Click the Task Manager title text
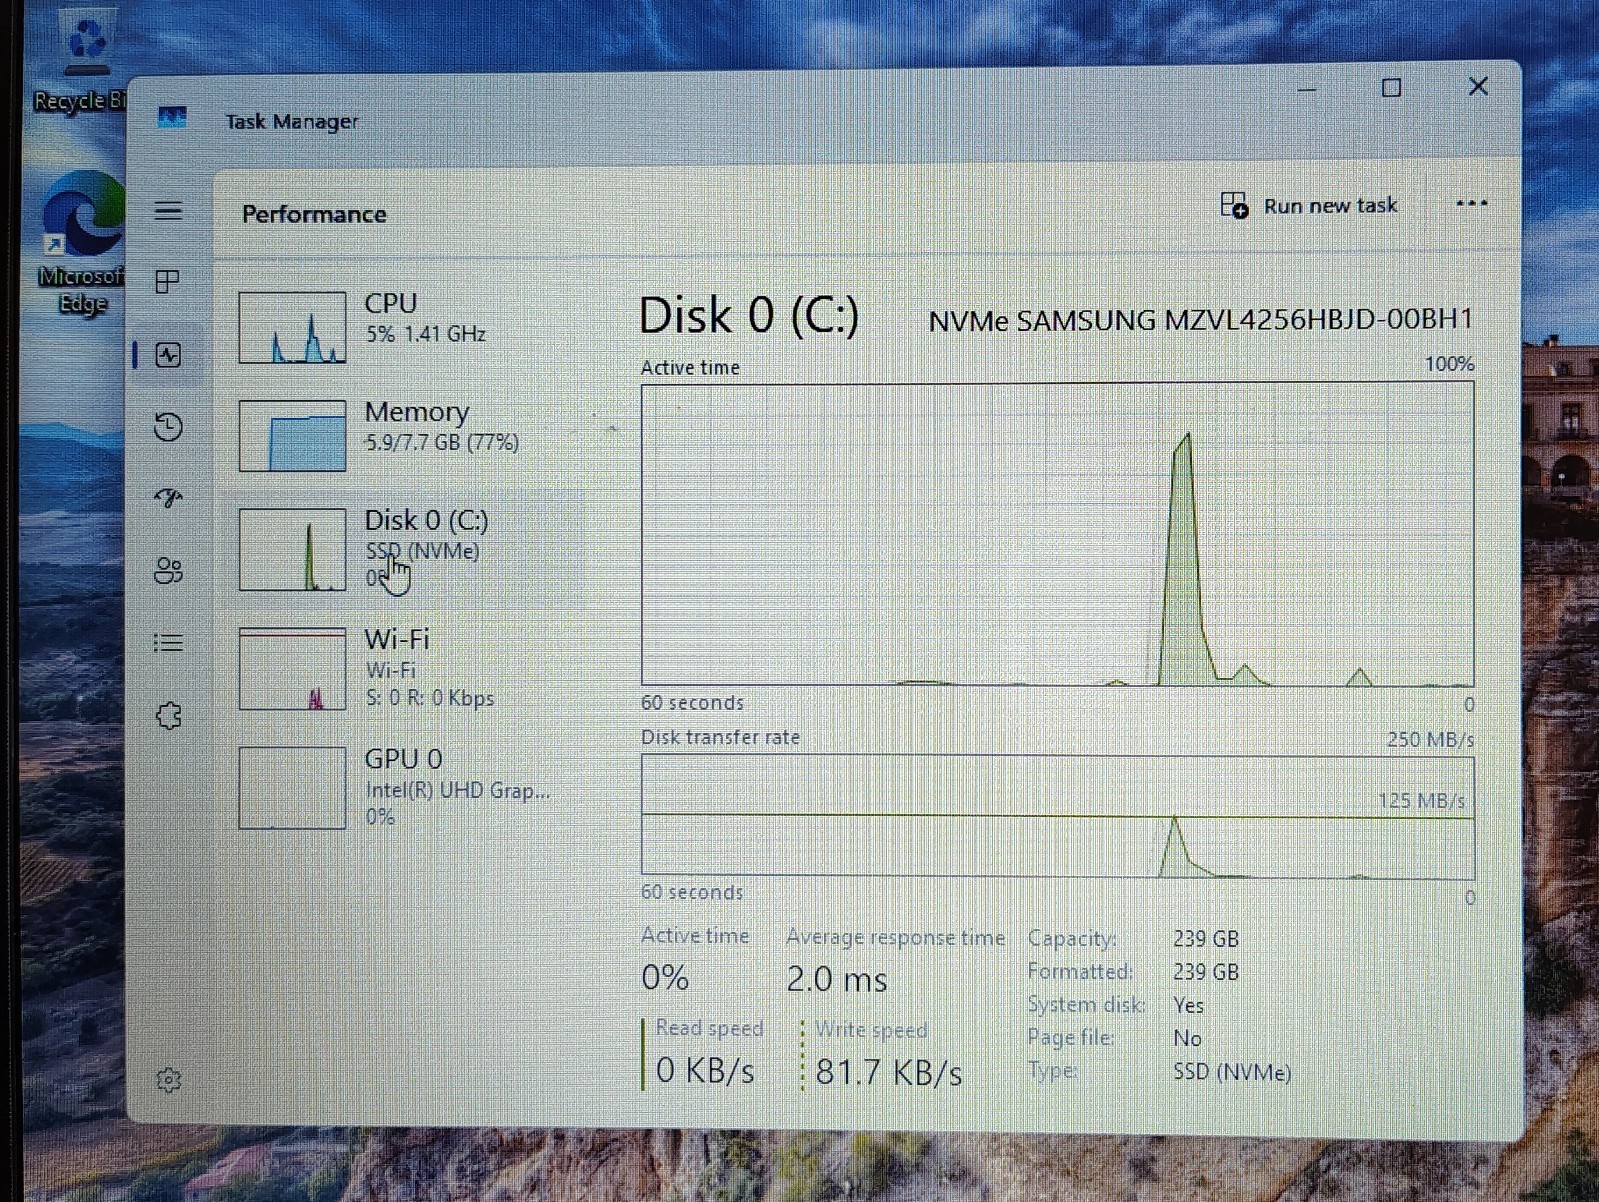Image resolution: width=1599 pixels, height=1202 pixels. (291, 121)
